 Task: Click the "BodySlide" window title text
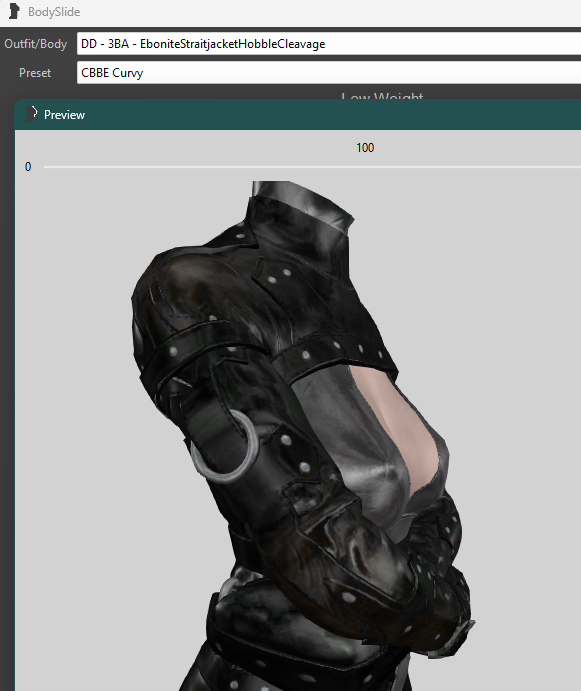(54, 12)
